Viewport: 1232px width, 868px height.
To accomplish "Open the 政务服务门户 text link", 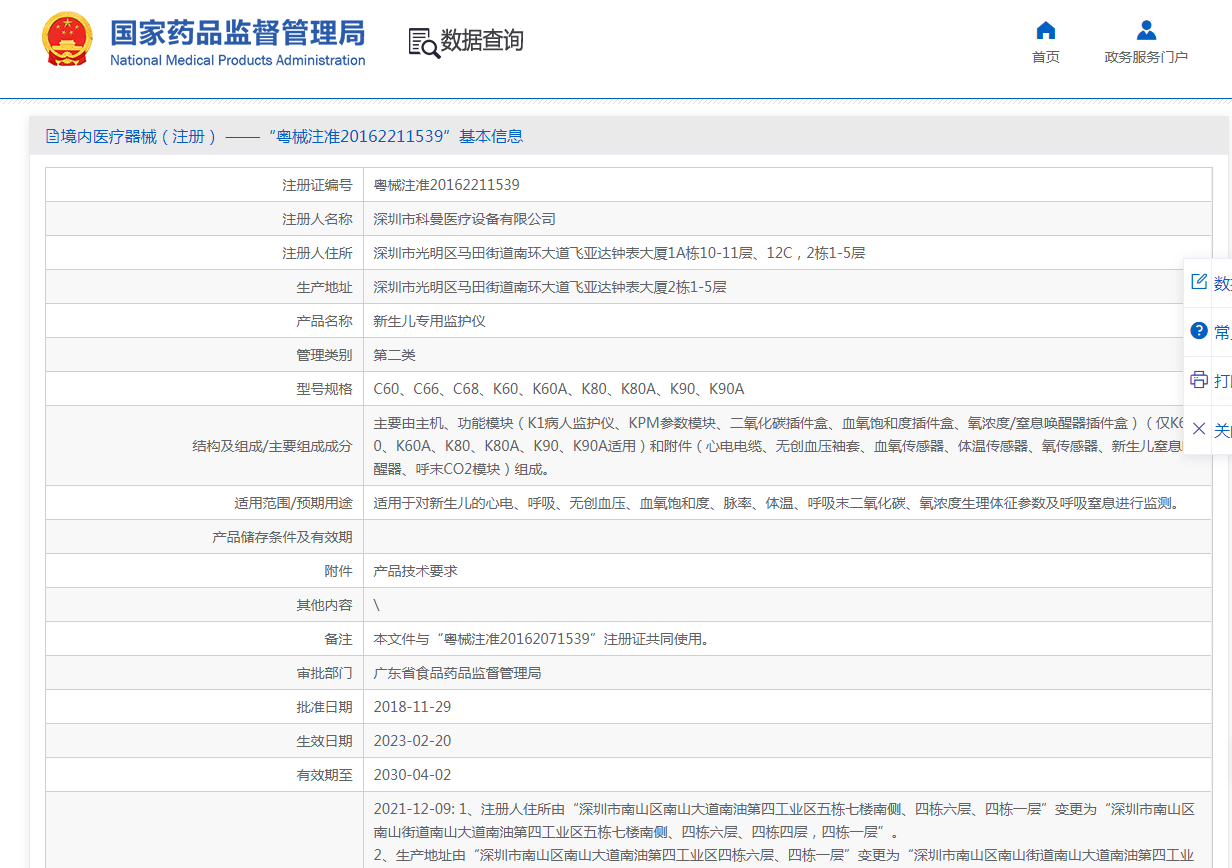I will click(1146, 57).
